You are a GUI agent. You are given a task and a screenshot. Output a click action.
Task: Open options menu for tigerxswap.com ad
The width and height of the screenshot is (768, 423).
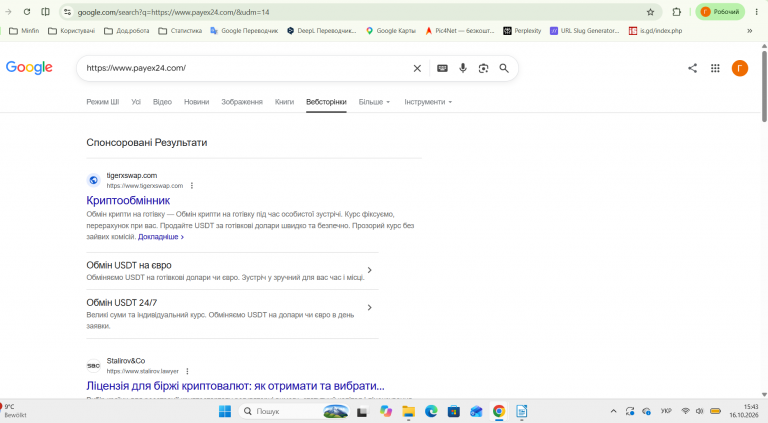(x=192, y=186)
